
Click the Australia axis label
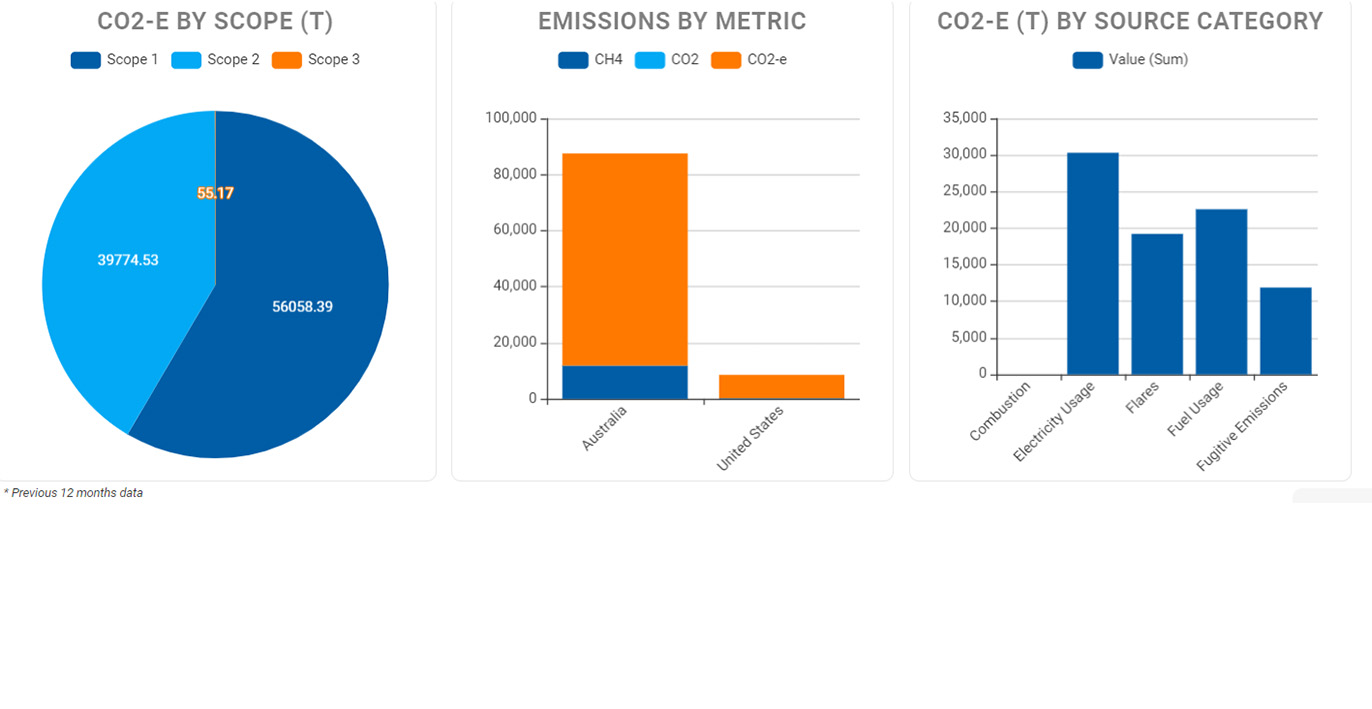point(603,427)
